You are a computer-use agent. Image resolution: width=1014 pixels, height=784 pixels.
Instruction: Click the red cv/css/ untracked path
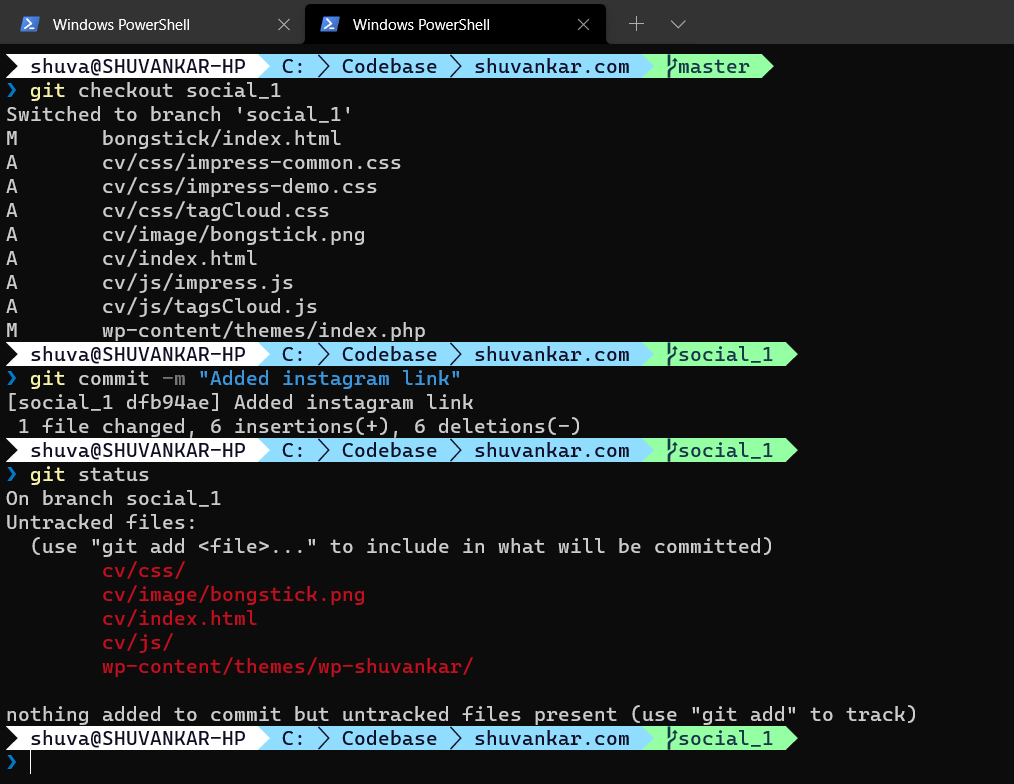(143, 570)
